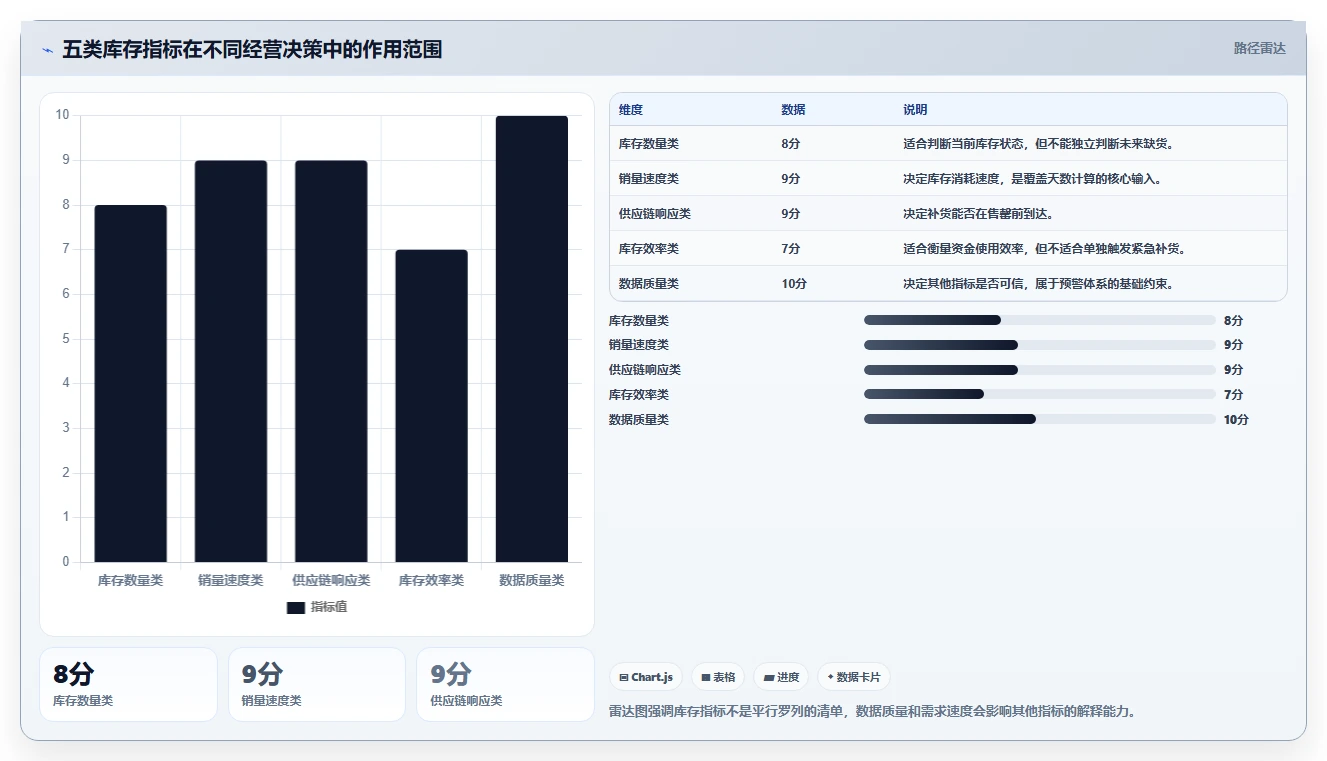
Task: Click the 库存数量类 progress bar
Action: (1040, 320)
